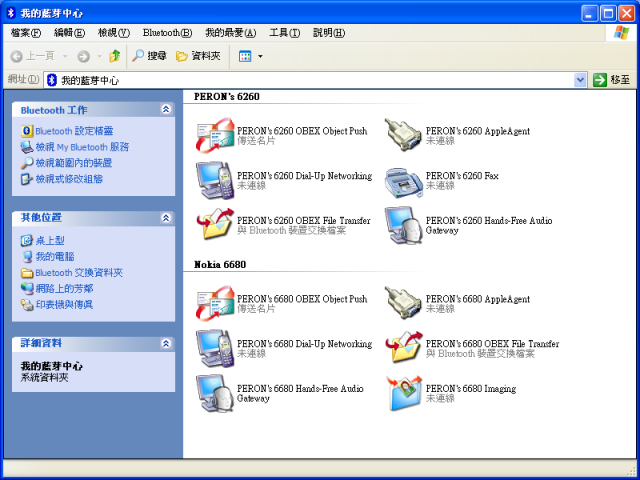Viewport: 640px width, 480px height.
Task: Select PERON's 6680 Hands-Free Audio Gateway icon
Action: (x=214, y=393)
